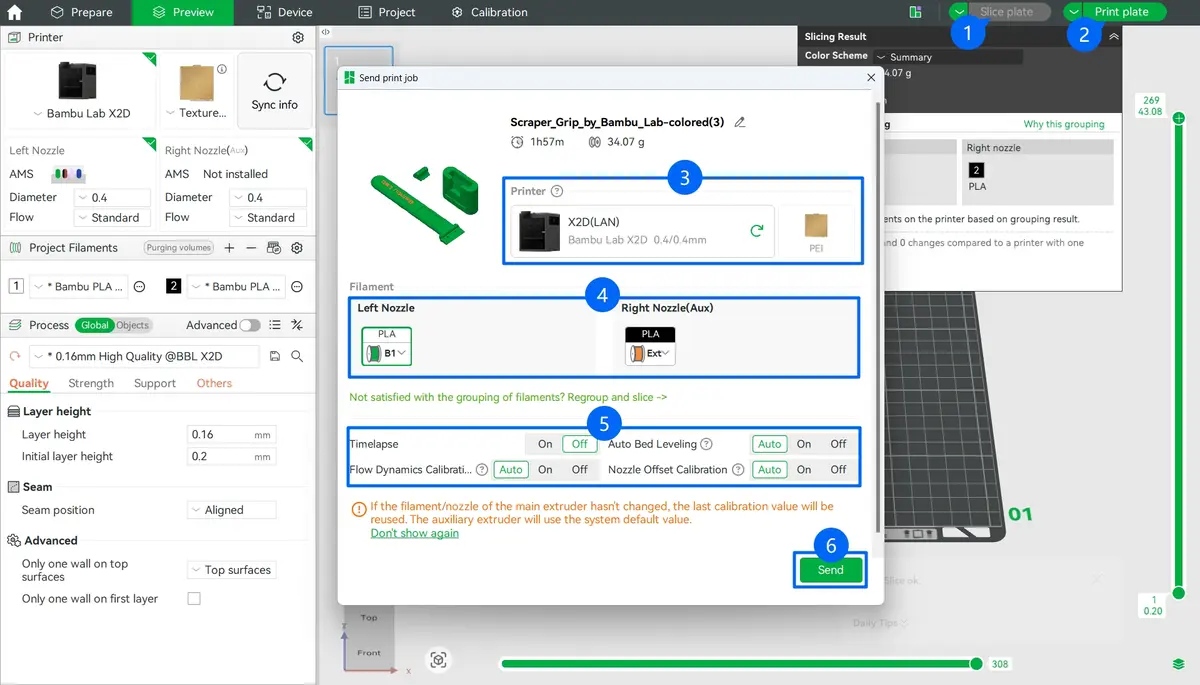The width and height of the screenshot is (1200, 685).
Task: Add a project filament with plus icon
Action: [x=229, y=247]
